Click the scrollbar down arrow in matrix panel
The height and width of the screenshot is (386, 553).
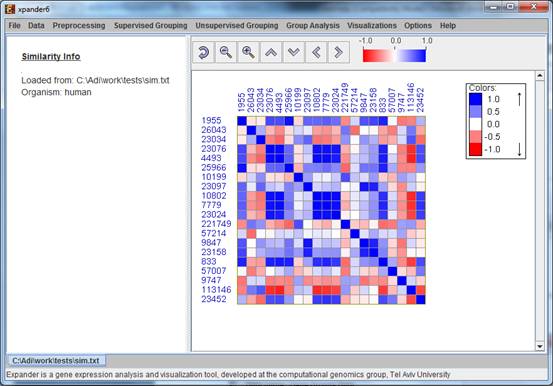pos(540,346)
